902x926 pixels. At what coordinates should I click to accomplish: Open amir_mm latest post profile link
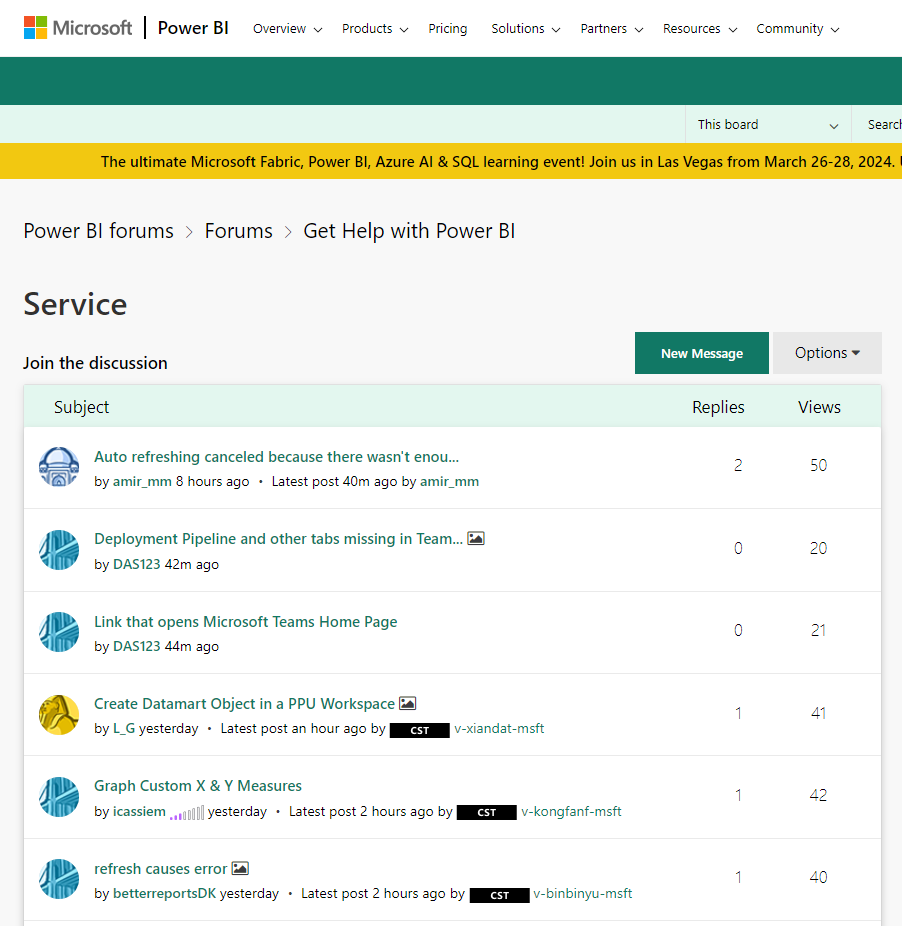tap(450, 481)
